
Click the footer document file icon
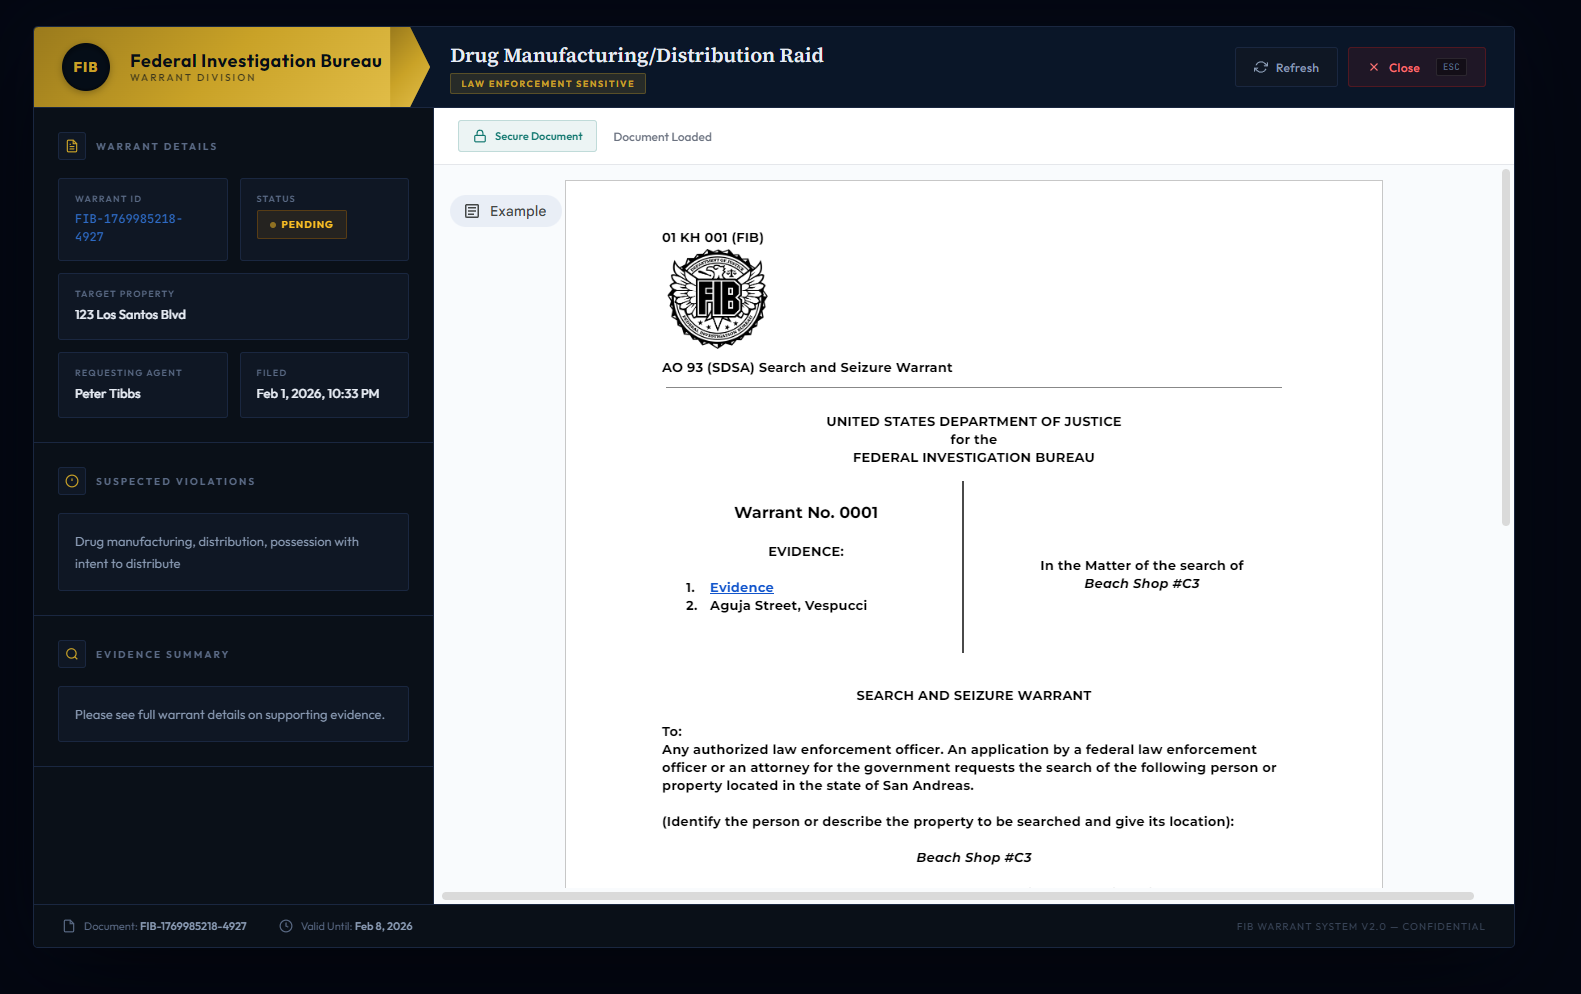point(69,926)
